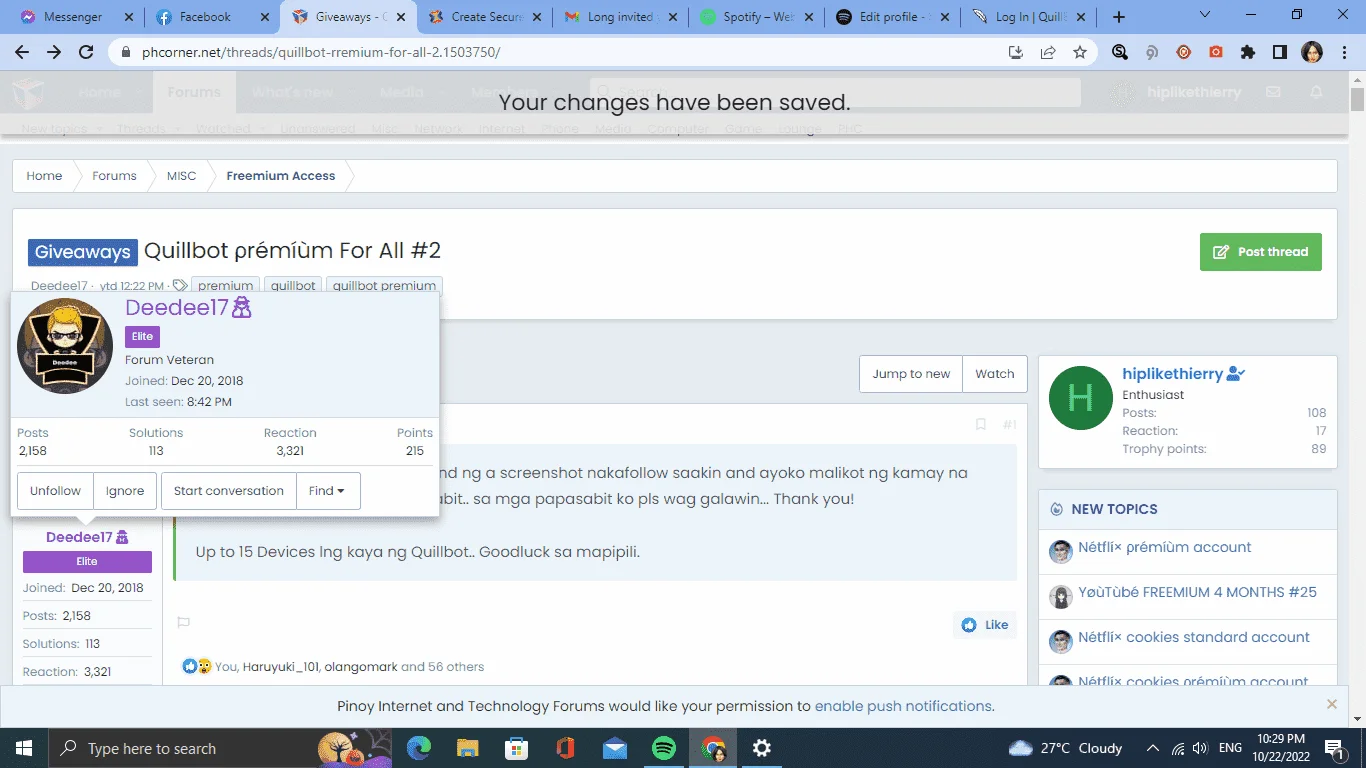Open Microsoft Store from the taskbar

[x=516, y=748]
